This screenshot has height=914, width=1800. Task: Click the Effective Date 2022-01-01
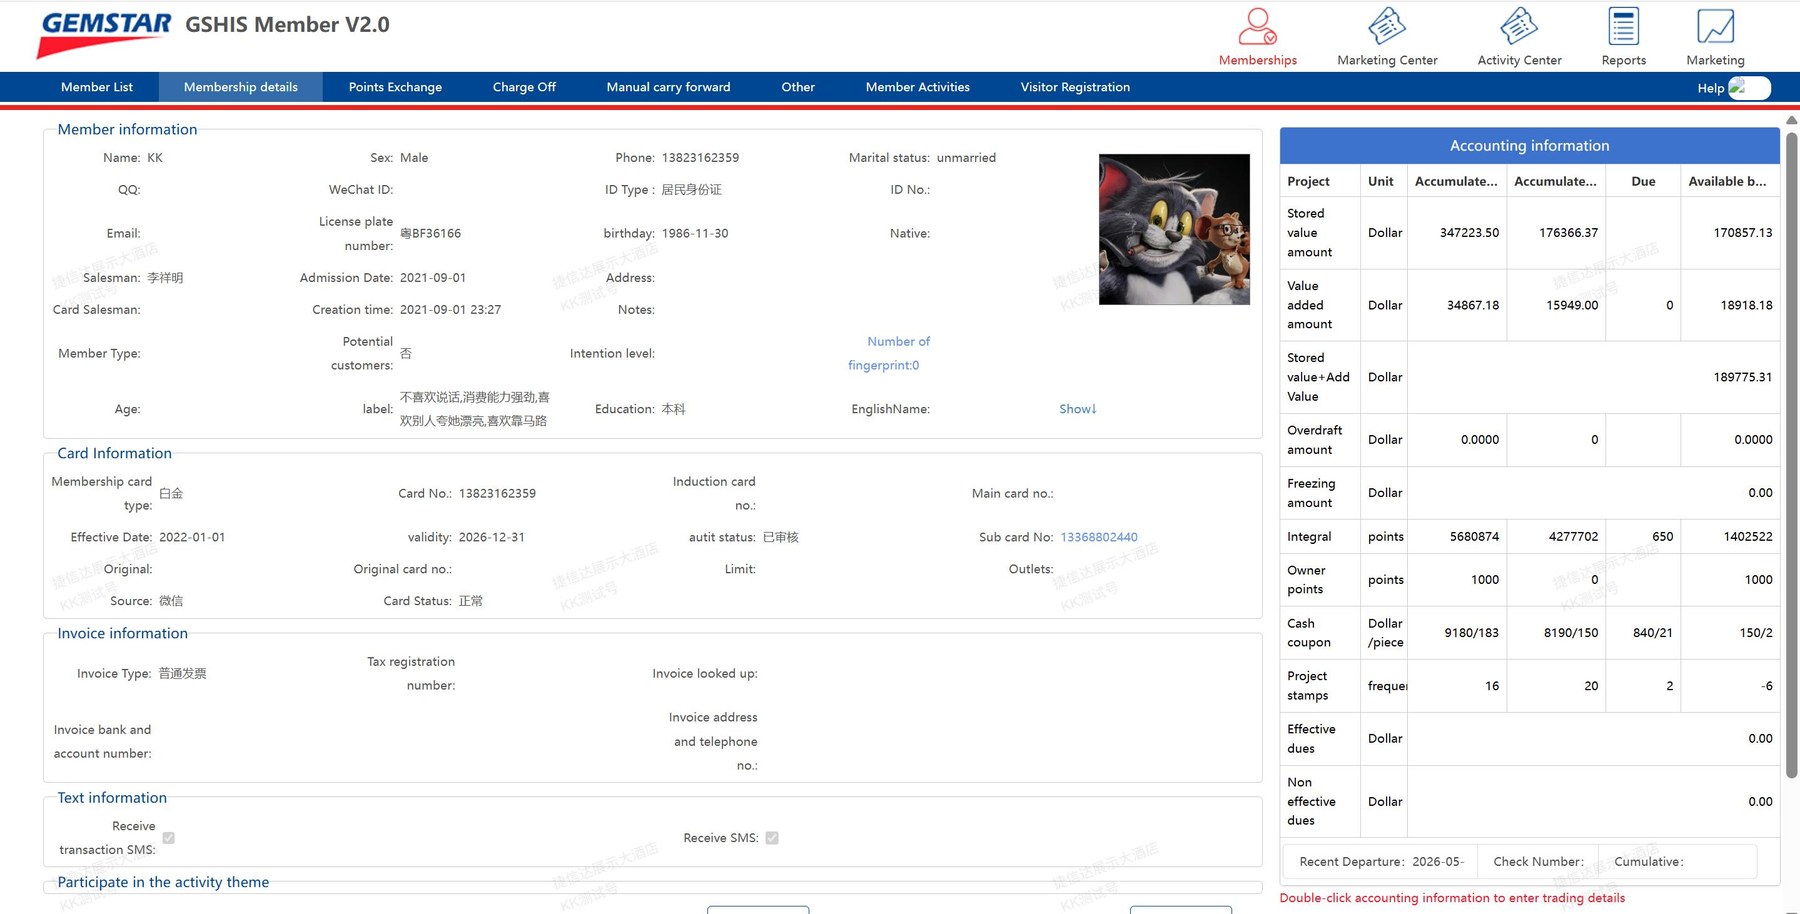coord(192,537)
